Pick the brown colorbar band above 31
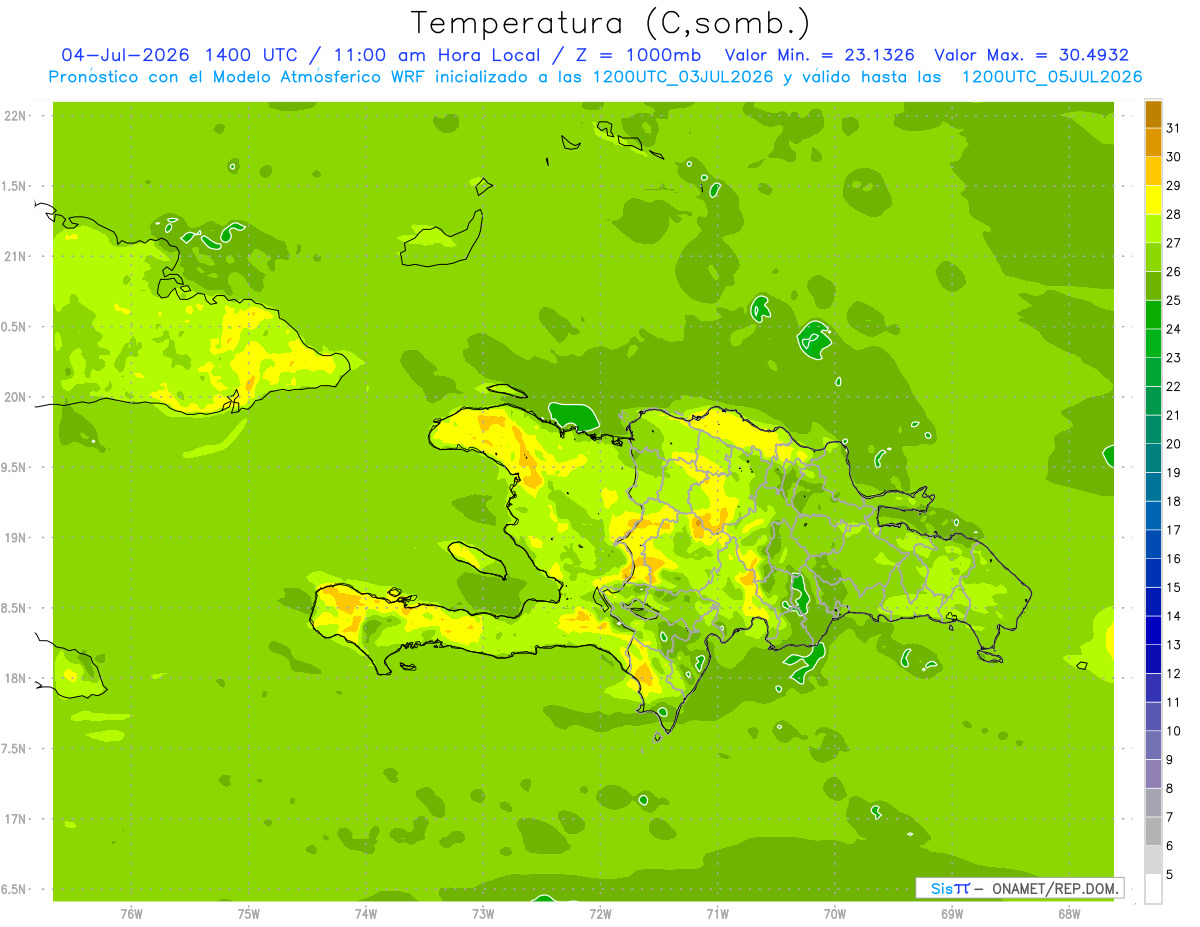Screen dimensions: 1200x927 click(1153, 113)
